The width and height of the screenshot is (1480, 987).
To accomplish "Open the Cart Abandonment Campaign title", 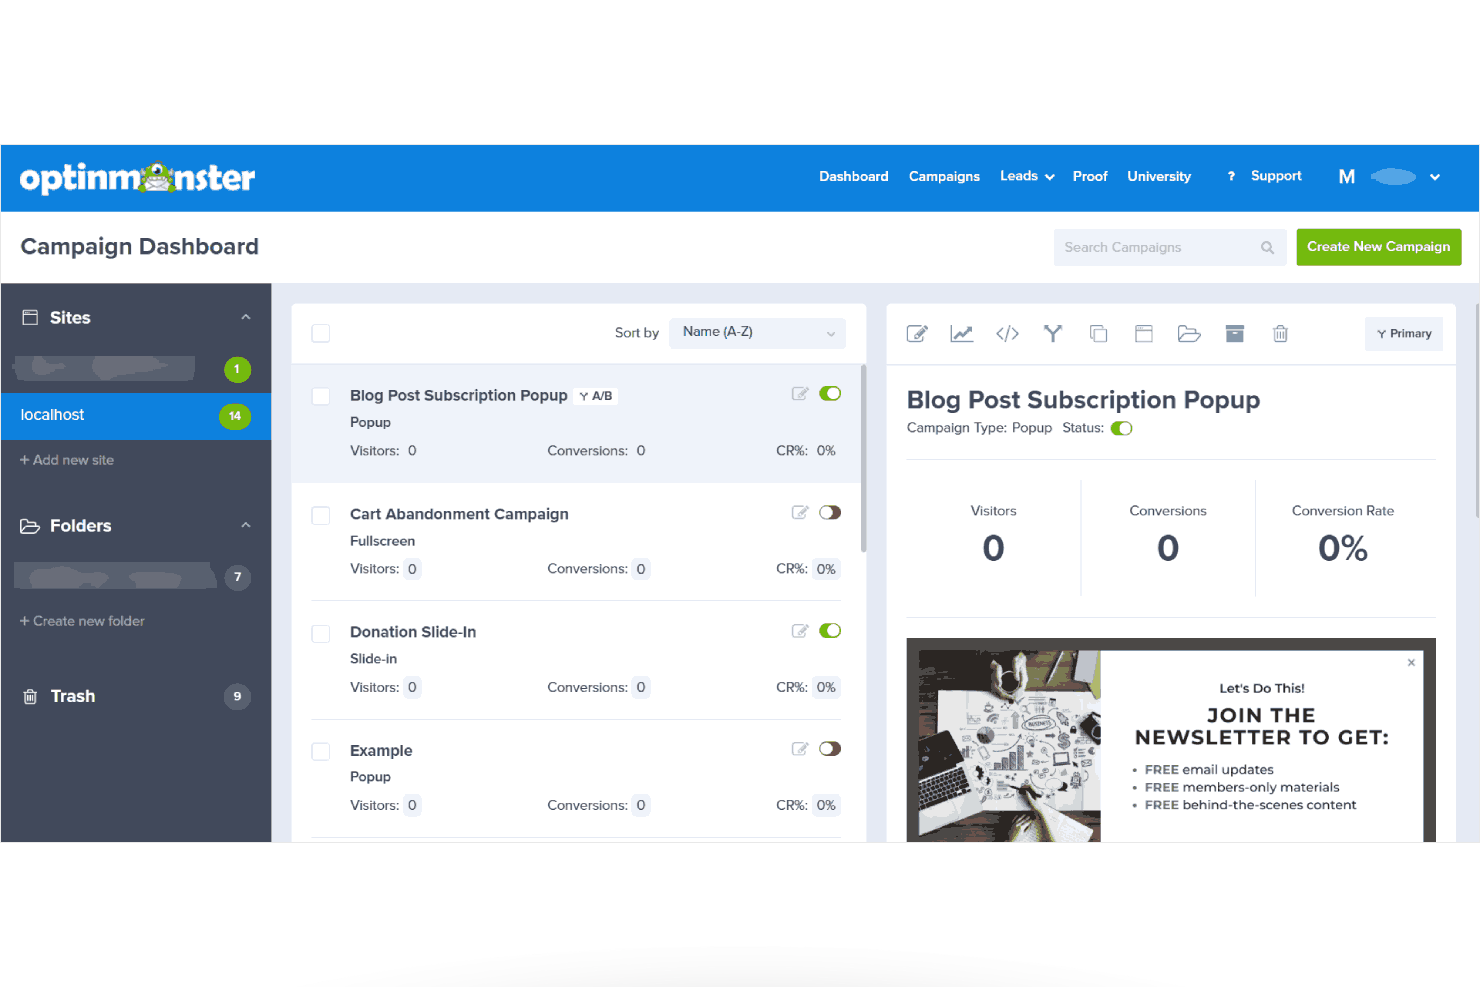I will pyautogui.click(x=459, y=514).
